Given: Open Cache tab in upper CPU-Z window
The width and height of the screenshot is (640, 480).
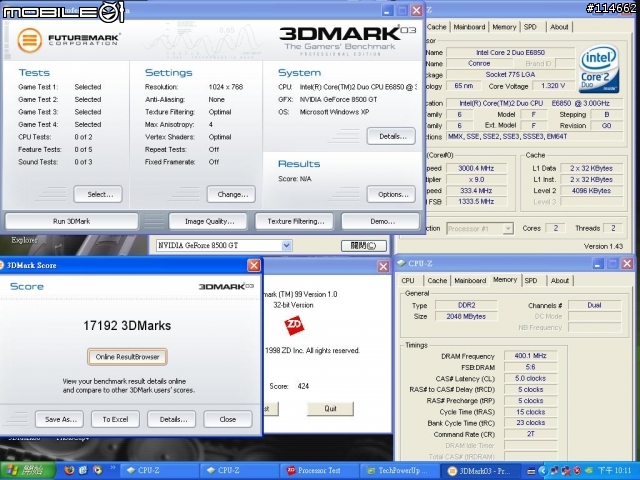Looking at the screenshot, I should pyautogui.click(x=437, y=27).
